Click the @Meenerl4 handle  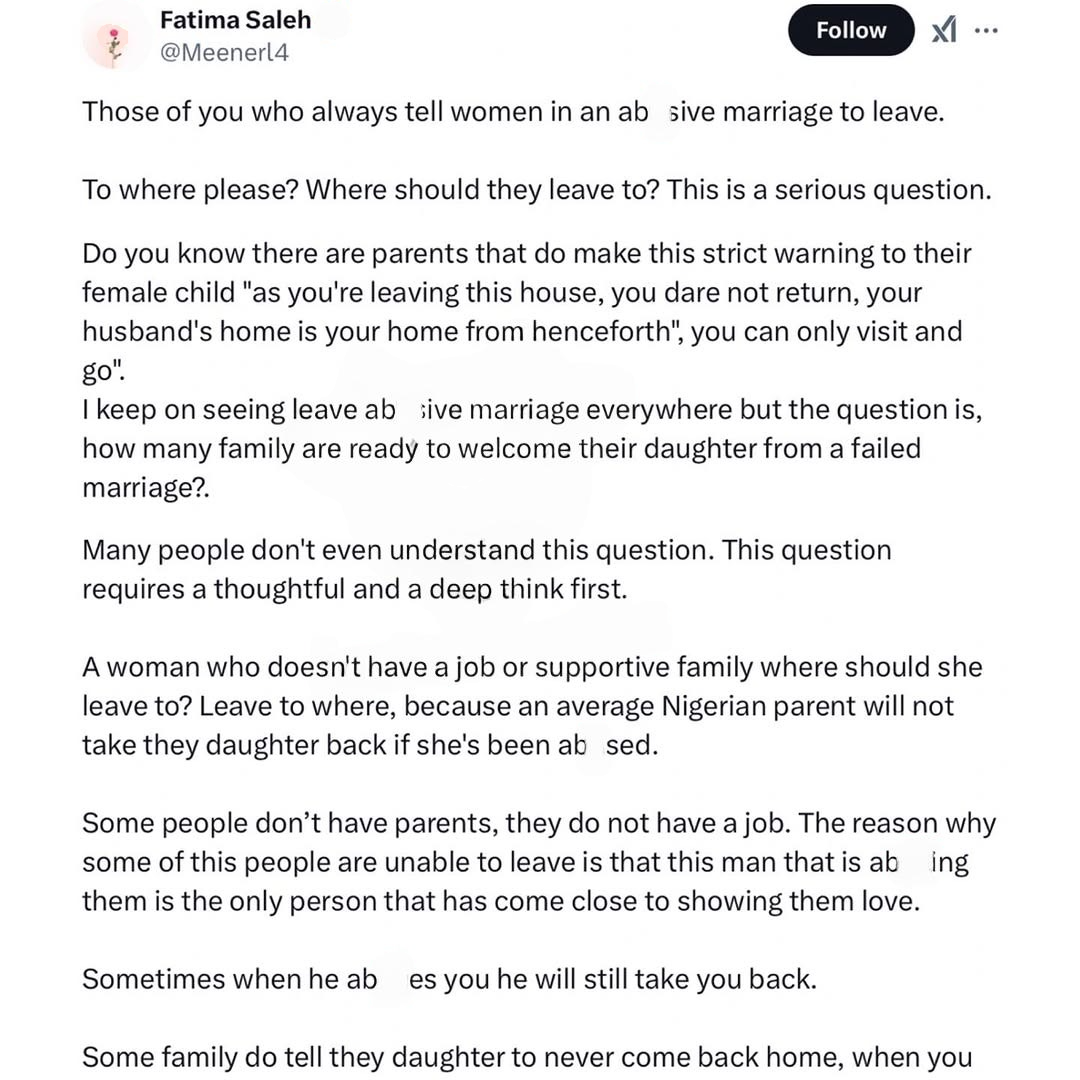point(224,53)
